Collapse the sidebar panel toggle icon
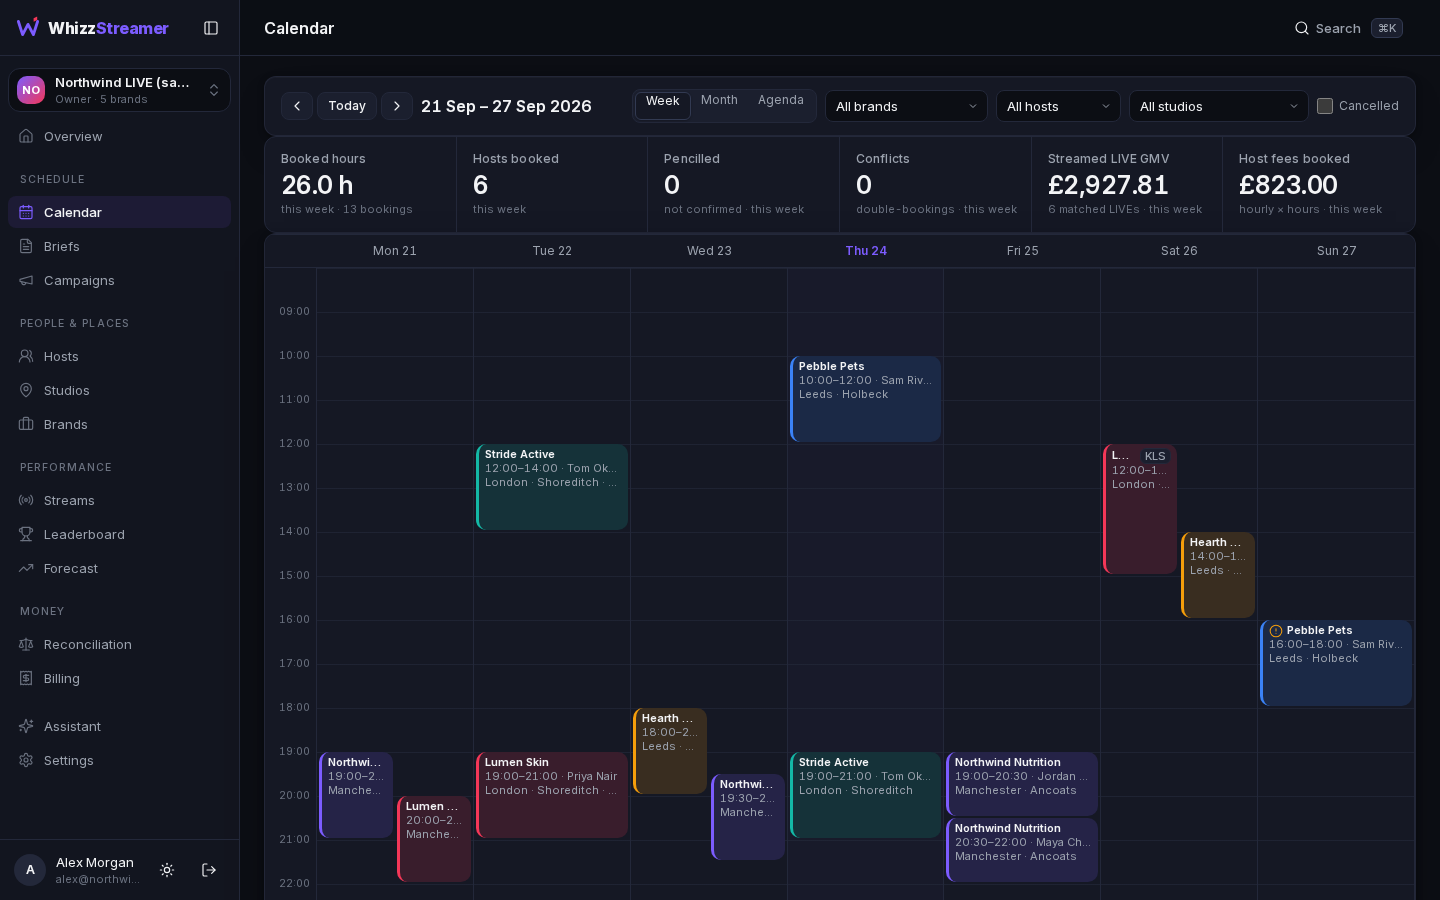This screenshot has height=900, width=1440. click(x=211, y=28)
